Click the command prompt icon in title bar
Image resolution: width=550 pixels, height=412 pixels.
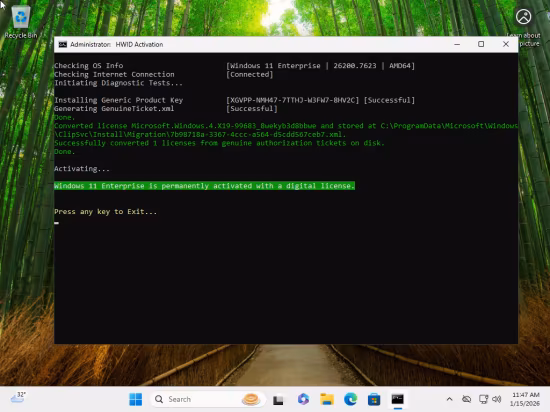[x=63, y=45]
